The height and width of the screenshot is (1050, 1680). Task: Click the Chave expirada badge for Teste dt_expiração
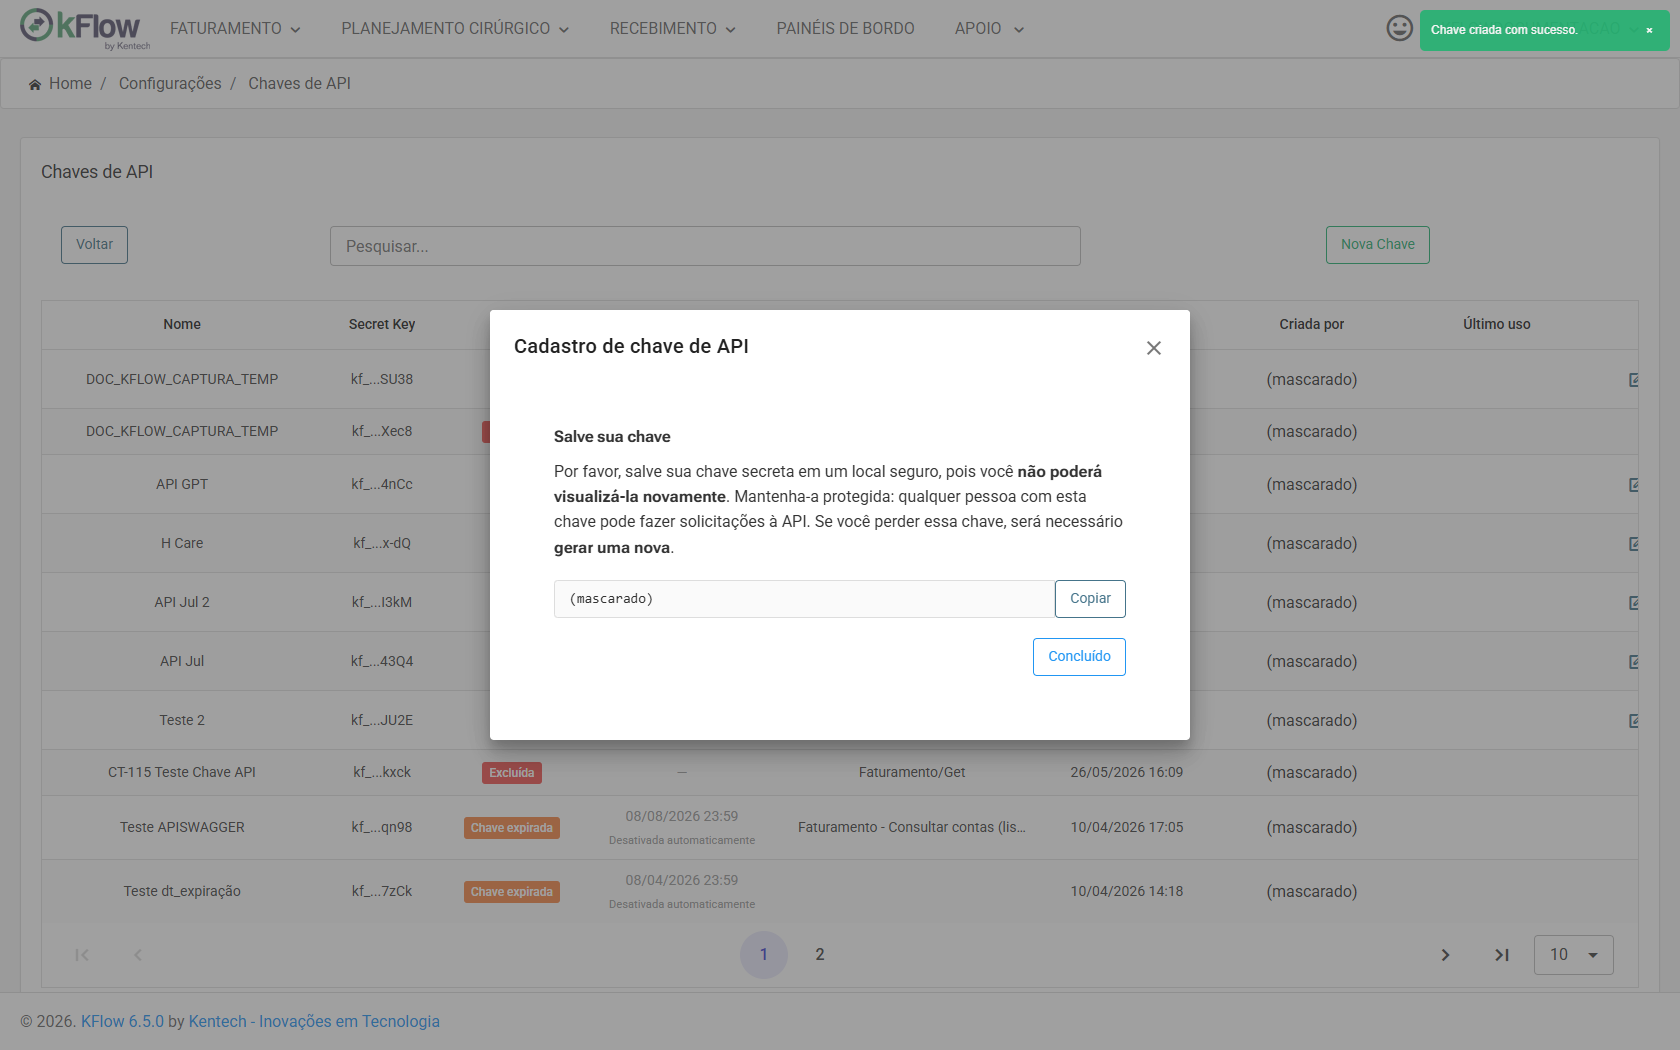click(x=512, y=892)
